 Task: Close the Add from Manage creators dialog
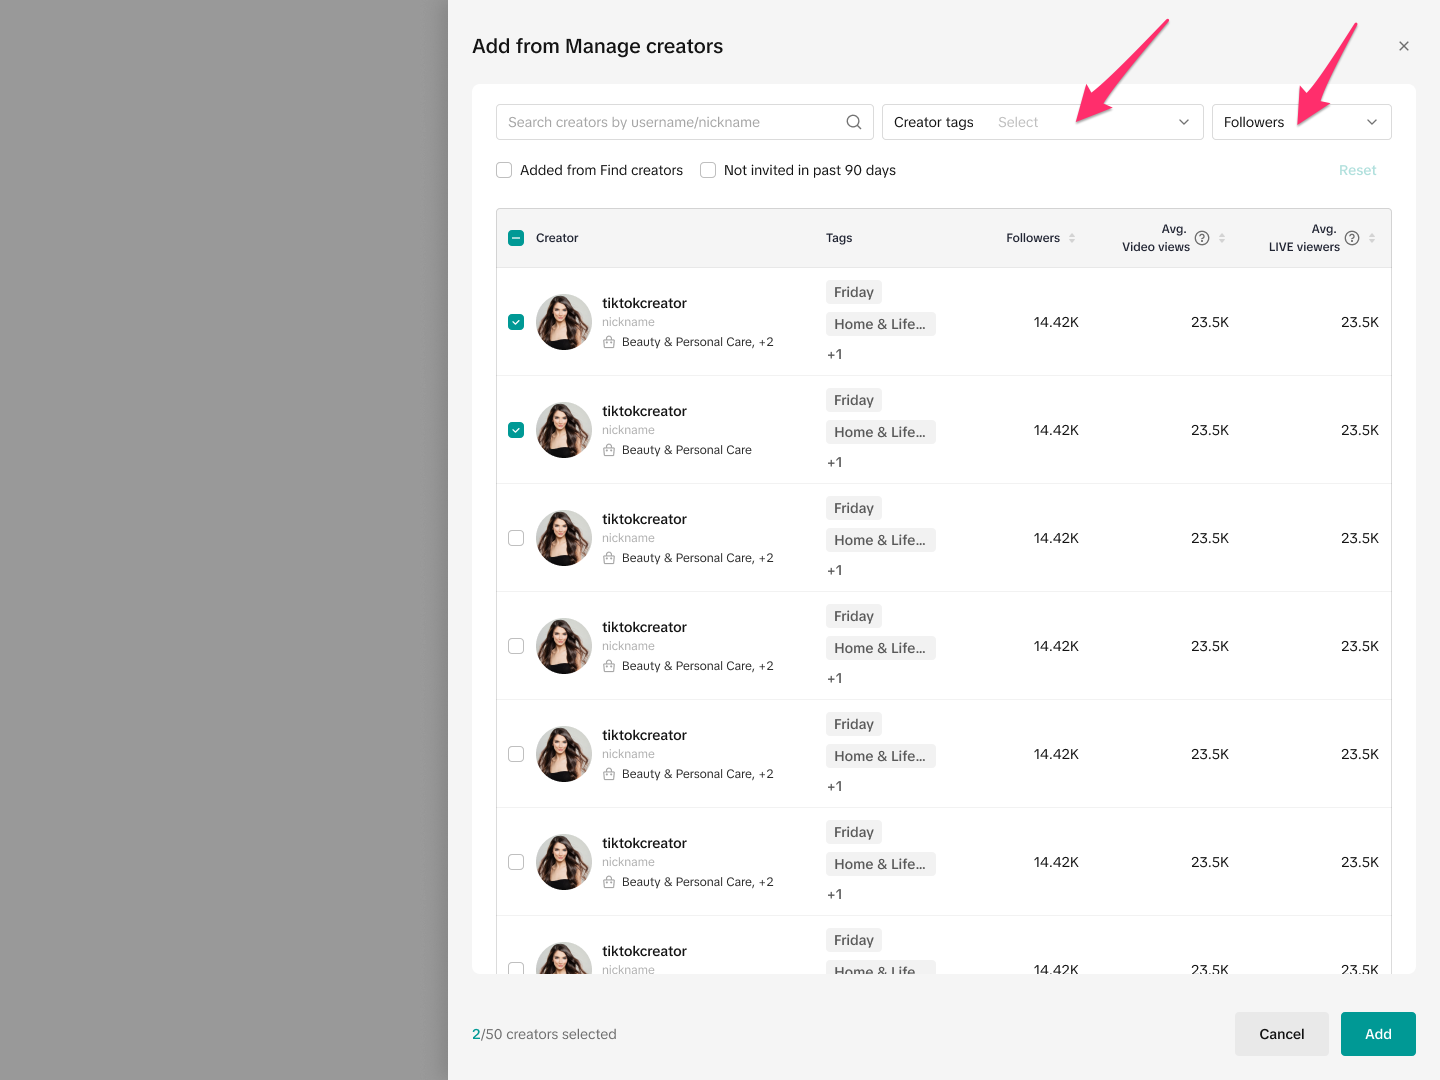pyautogui.click(x=1404, y=46)
